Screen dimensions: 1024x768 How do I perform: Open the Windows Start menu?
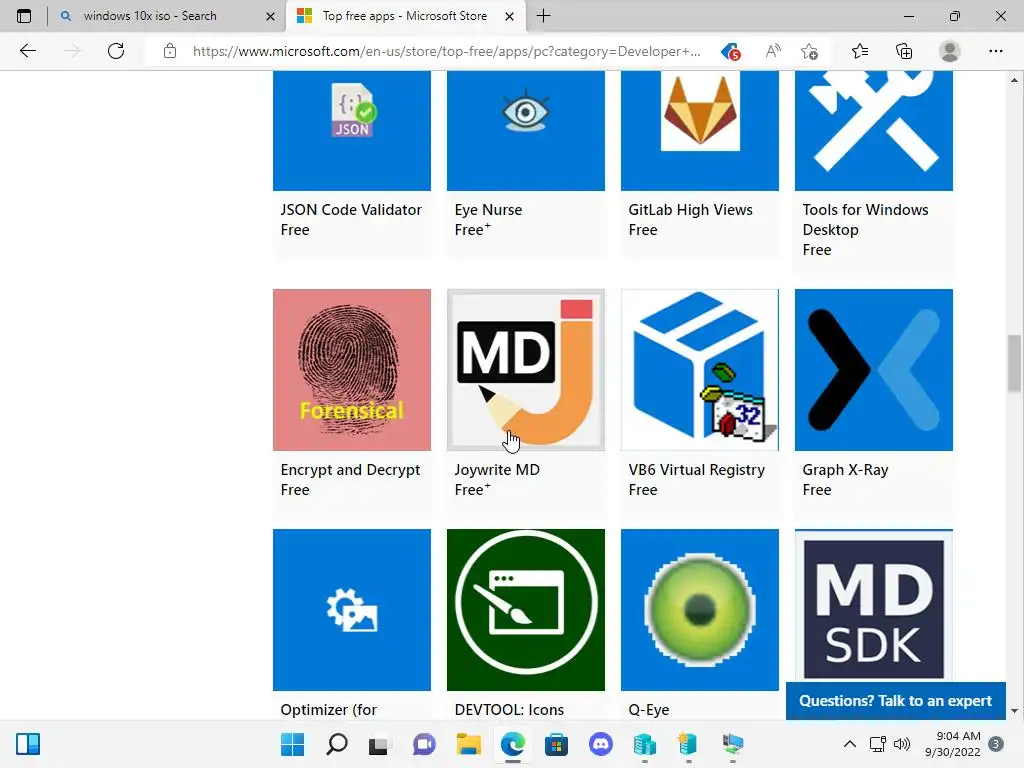point(292,744)
